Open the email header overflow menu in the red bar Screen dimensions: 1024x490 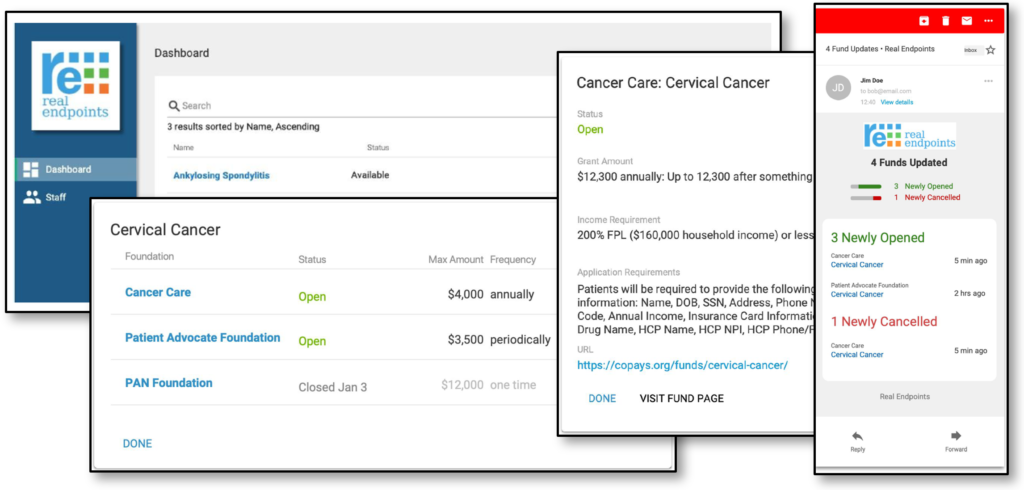pyautogui.click(x=989, y=21)
